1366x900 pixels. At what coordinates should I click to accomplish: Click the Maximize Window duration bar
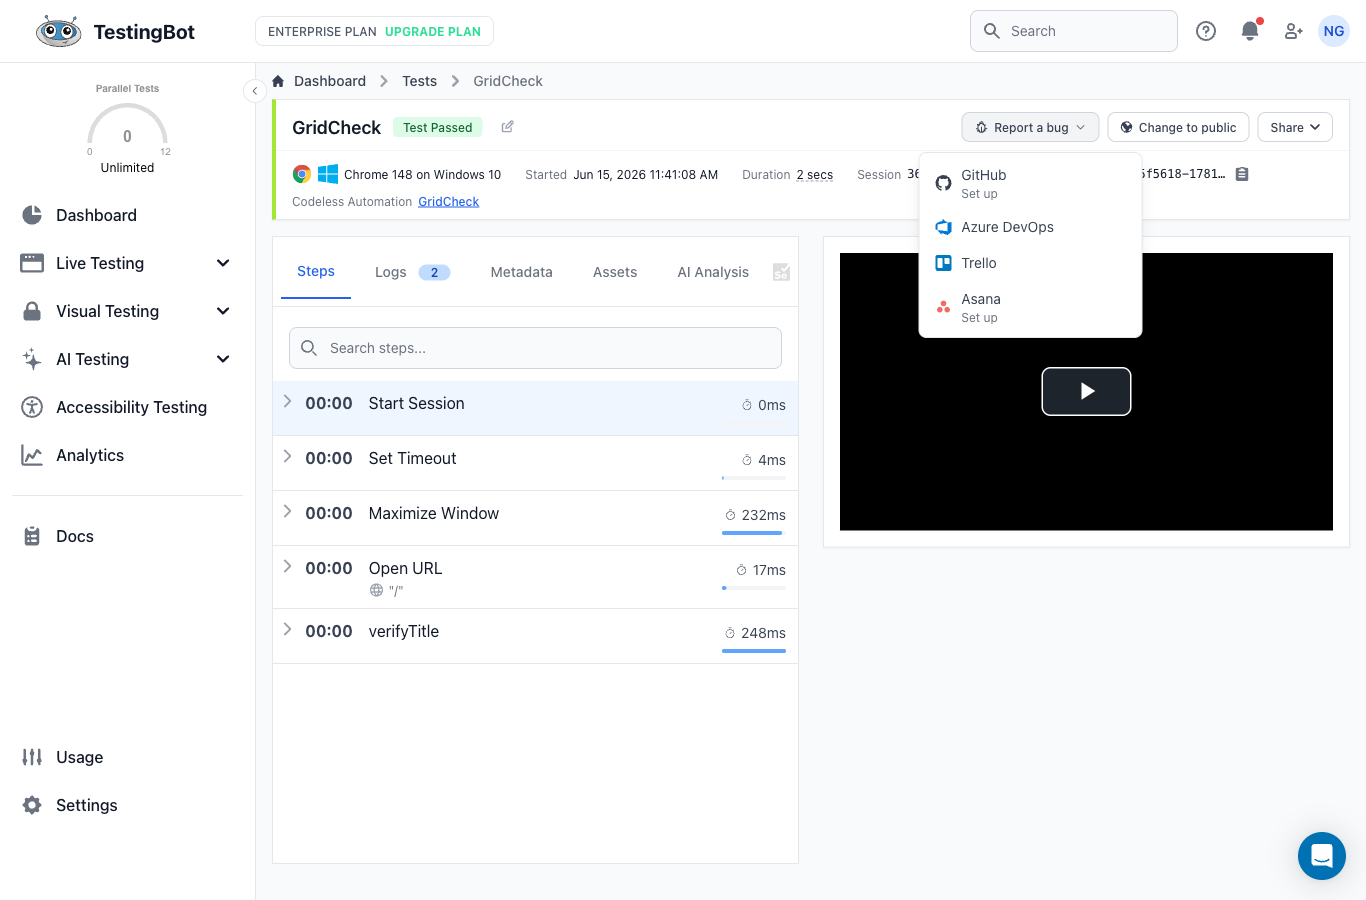pyautogui.click(x=754, y=533)
